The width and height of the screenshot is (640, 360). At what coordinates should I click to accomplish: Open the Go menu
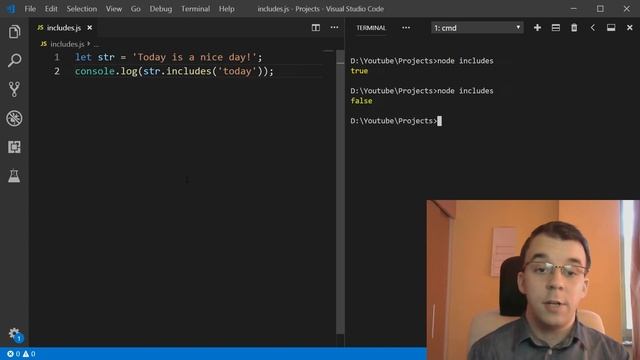tap(136, 9)
